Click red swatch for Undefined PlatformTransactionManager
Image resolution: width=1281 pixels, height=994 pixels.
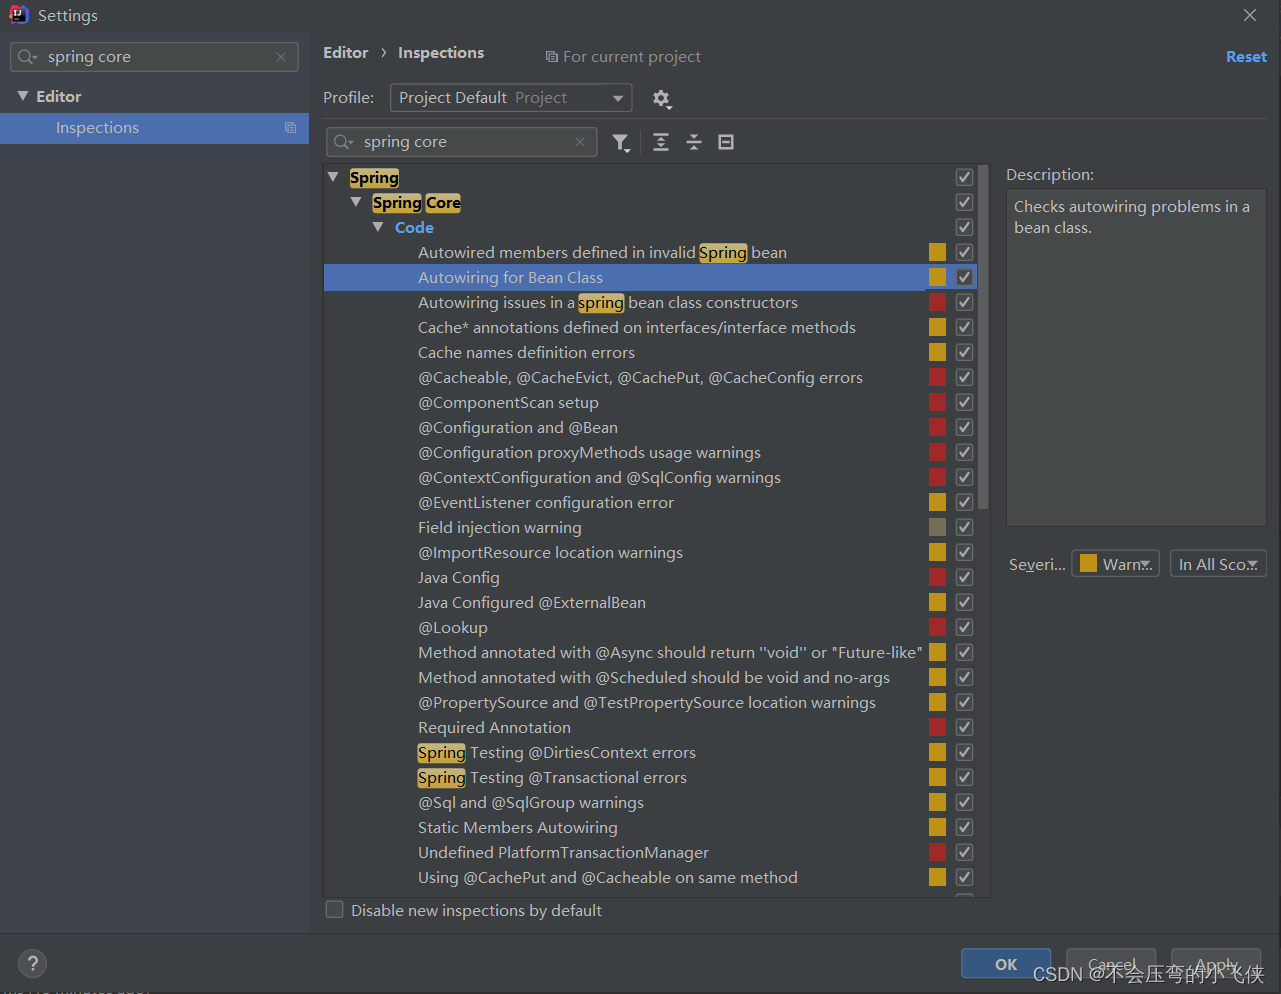(937, 852)
